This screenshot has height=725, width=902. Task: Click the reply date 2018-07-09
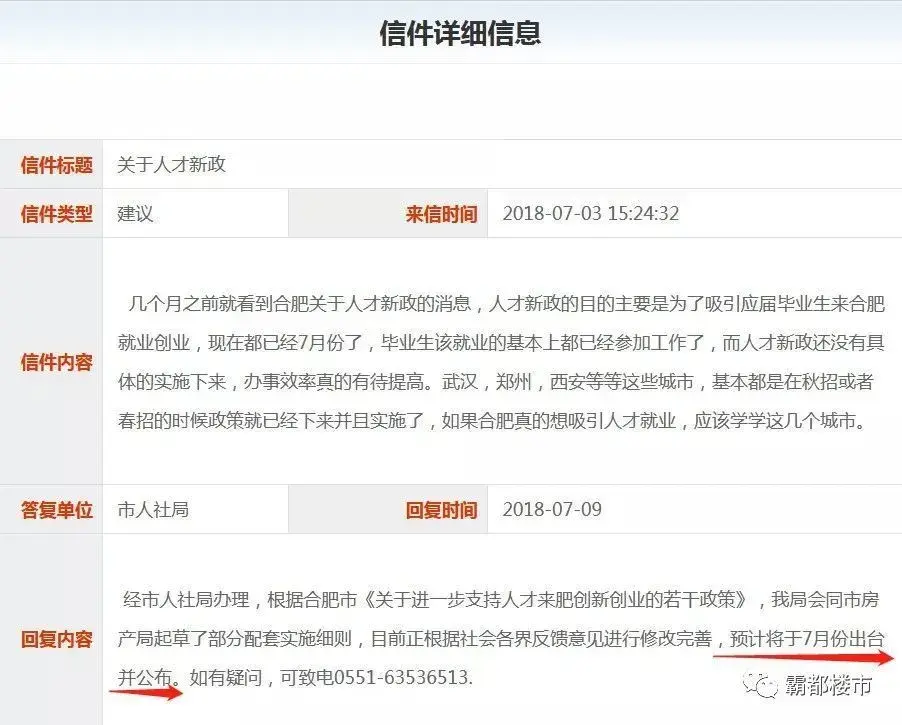552,509
